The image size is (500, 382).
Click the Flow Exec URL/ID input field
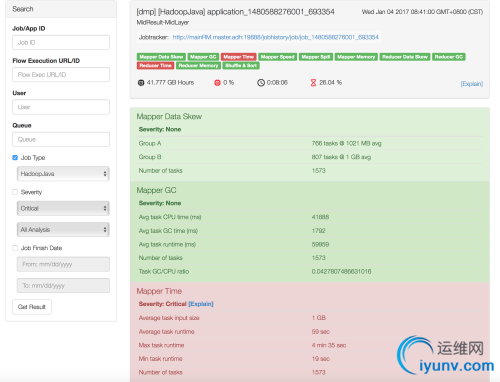tap(61, 75)
